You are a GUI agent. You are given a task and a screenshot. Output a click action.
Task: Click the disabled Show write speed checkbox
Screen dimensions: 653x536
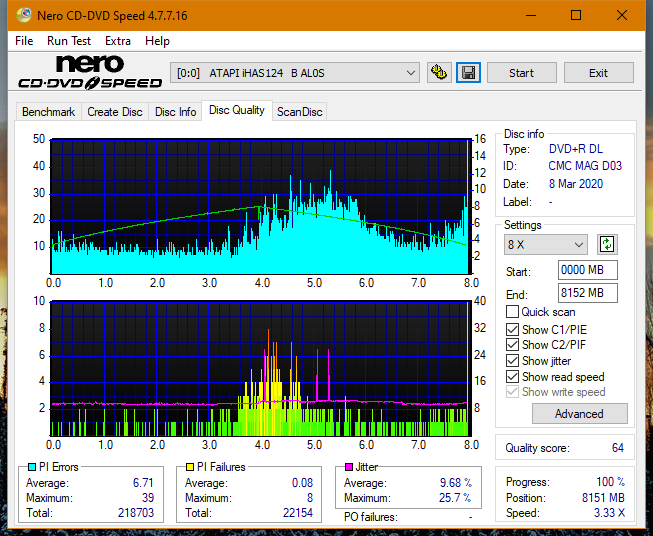512,392
